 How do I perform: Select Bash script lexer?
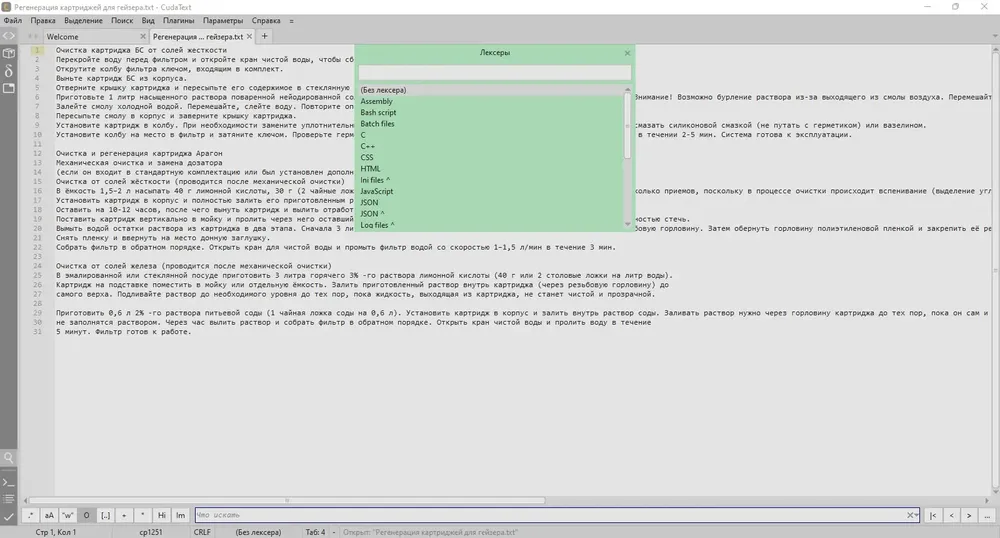click(490, 112)
